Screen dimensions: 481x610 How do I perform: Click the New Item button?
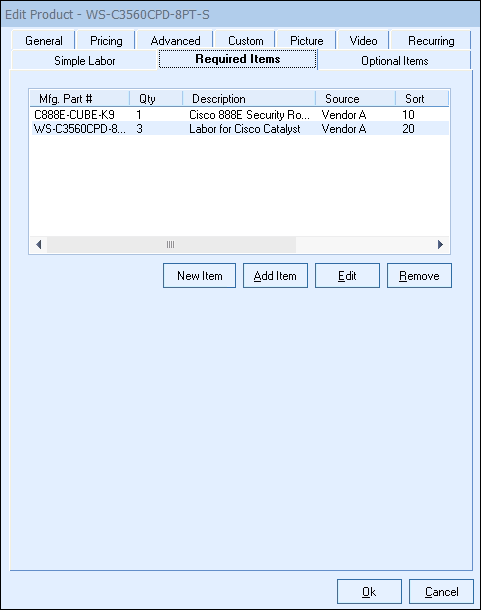(200, 275)
